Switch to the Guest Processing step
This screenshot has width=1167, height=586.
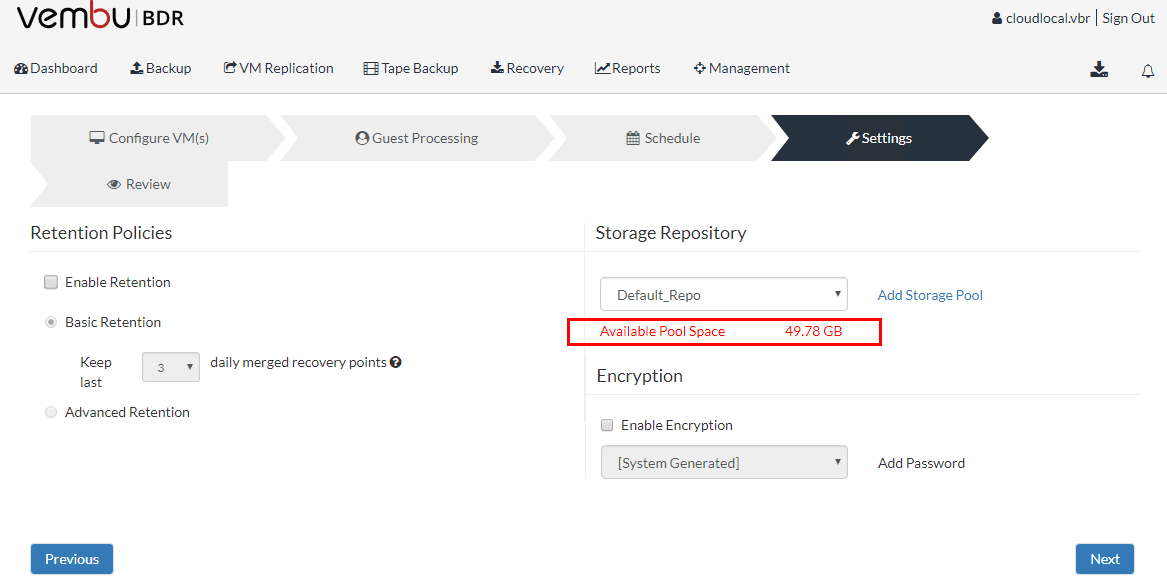416,138
